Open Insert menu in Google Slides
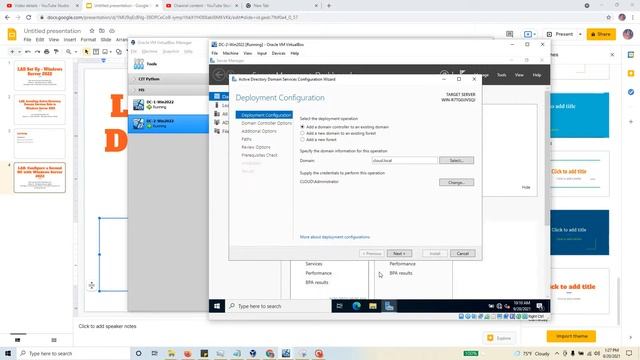 click(x=70, y=40)
